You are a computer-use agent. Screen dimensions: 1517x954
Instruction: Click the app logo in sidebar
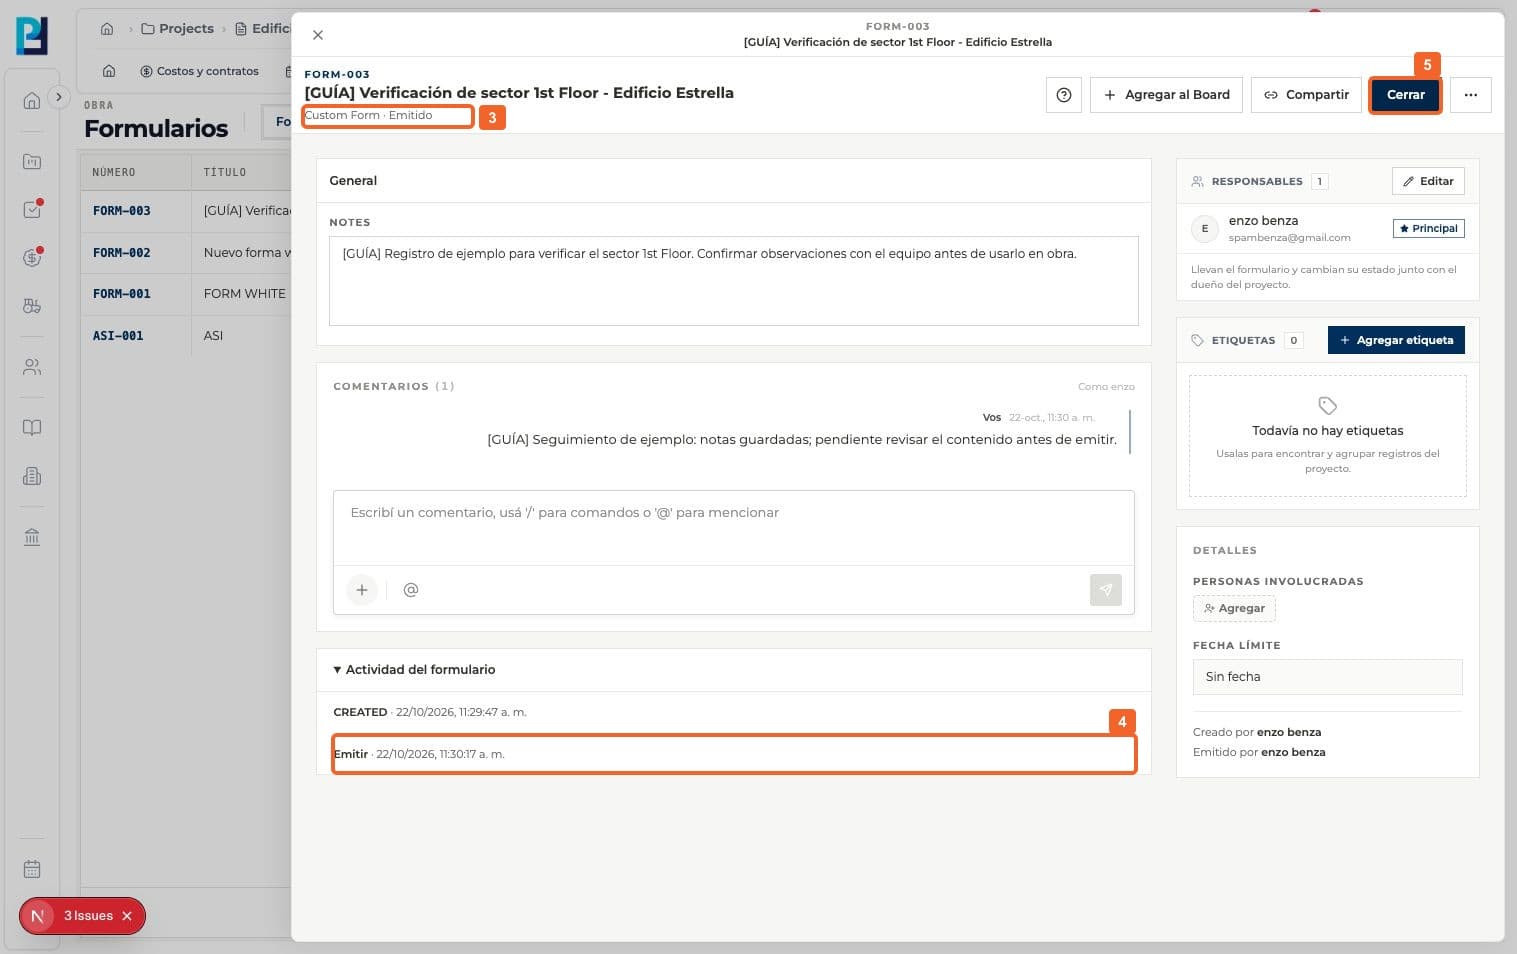32,36
